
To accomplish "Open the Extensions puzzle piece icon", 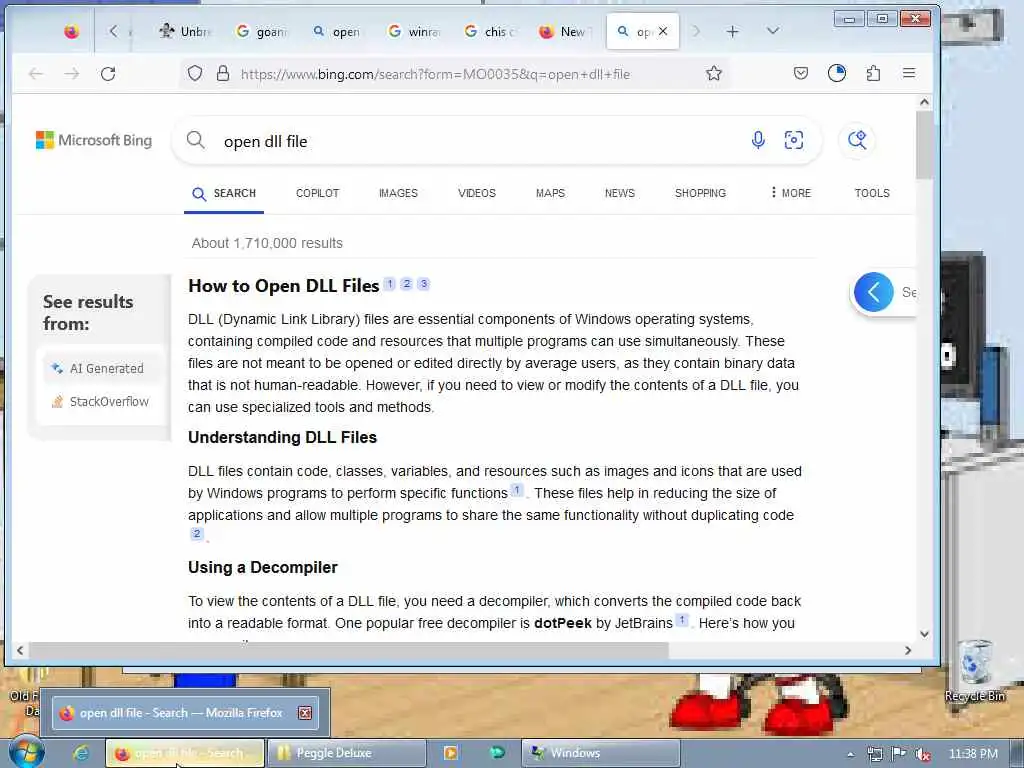I will [x=873, y=73].
